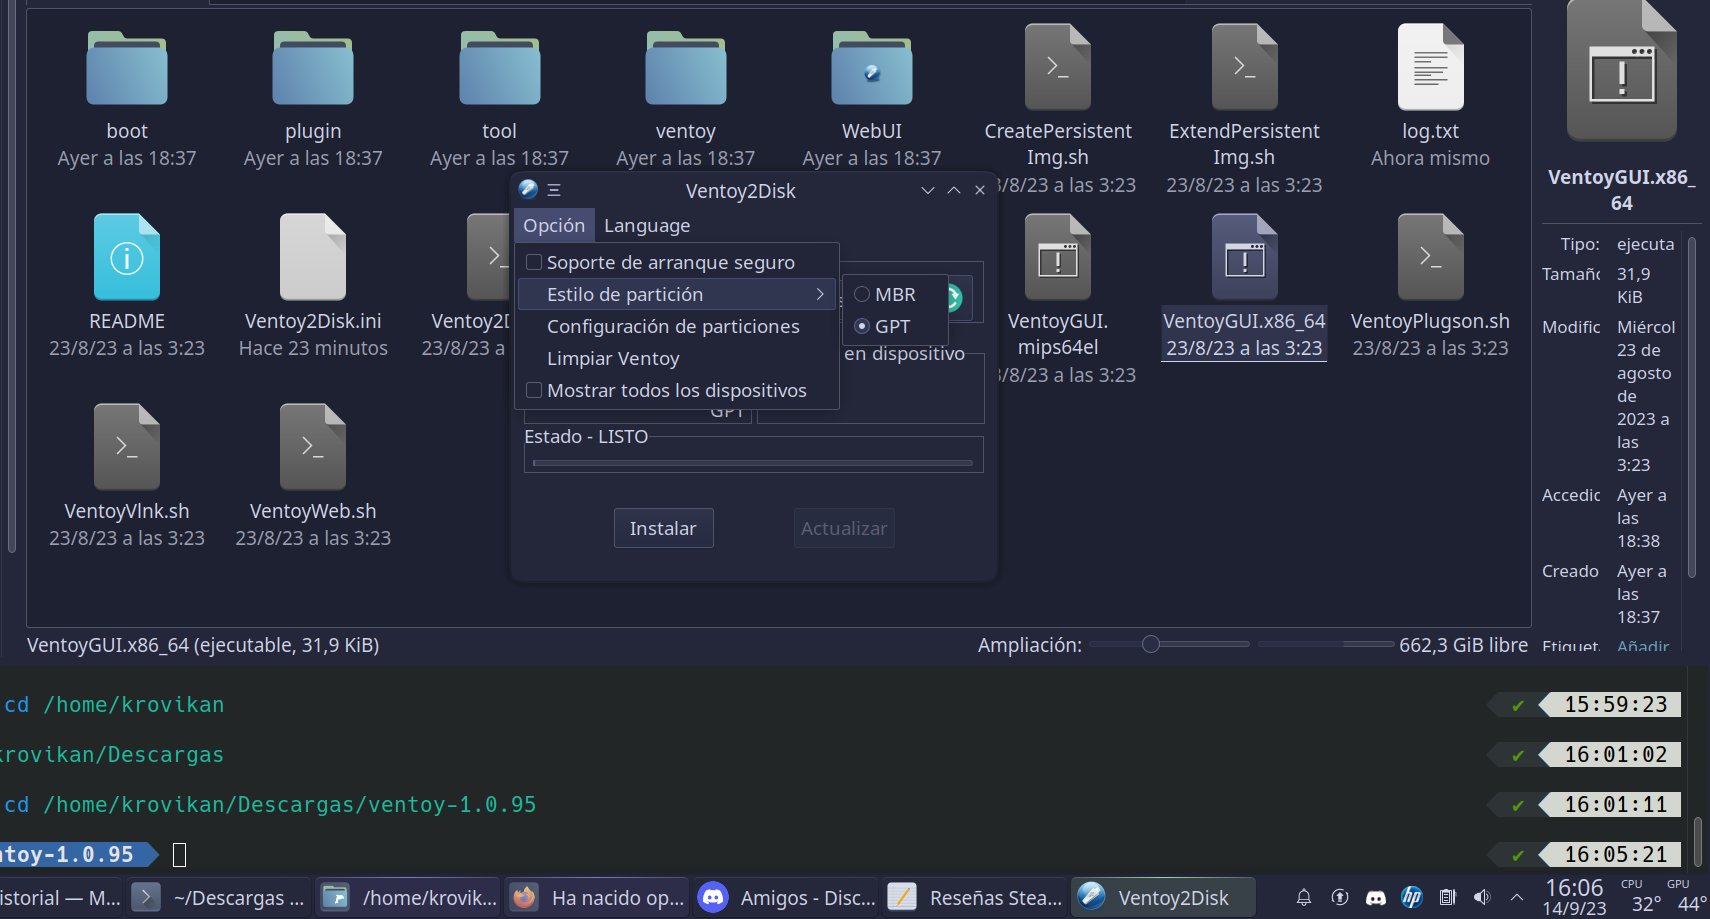Open the clipboard tray icon

tap(1447, 898)
